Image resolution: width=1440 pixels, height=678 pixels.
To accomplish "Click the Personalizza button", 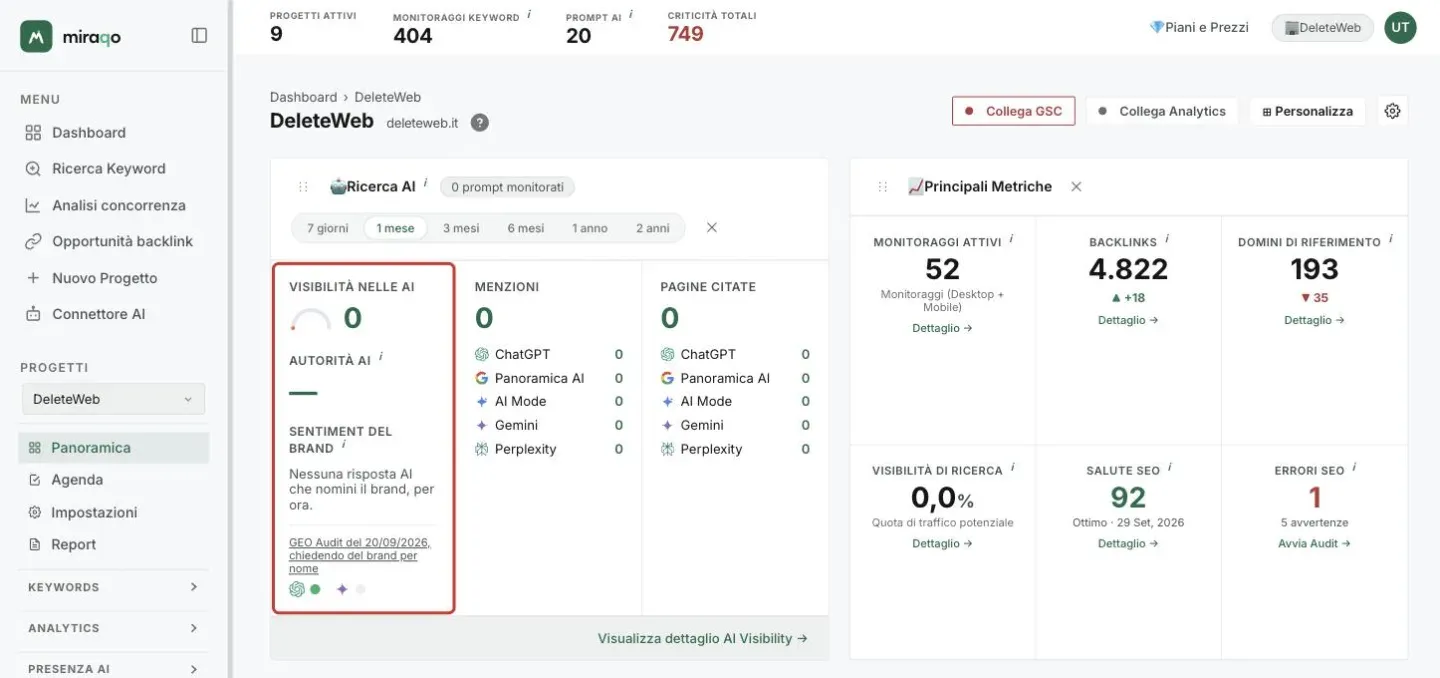I will click(x=1308, y=111).
